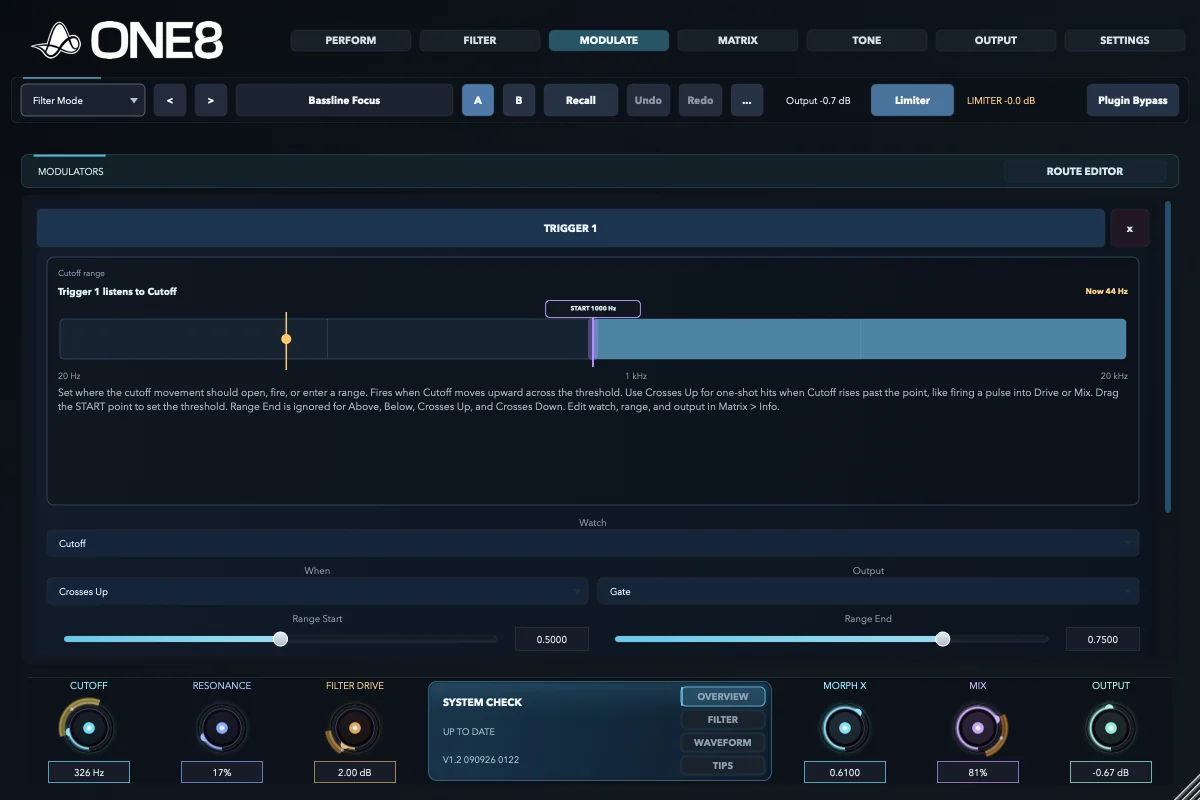Switch to the Filter tab in top navigation
The height and width of the screenshot is (800, 1200).
[480, 40]
